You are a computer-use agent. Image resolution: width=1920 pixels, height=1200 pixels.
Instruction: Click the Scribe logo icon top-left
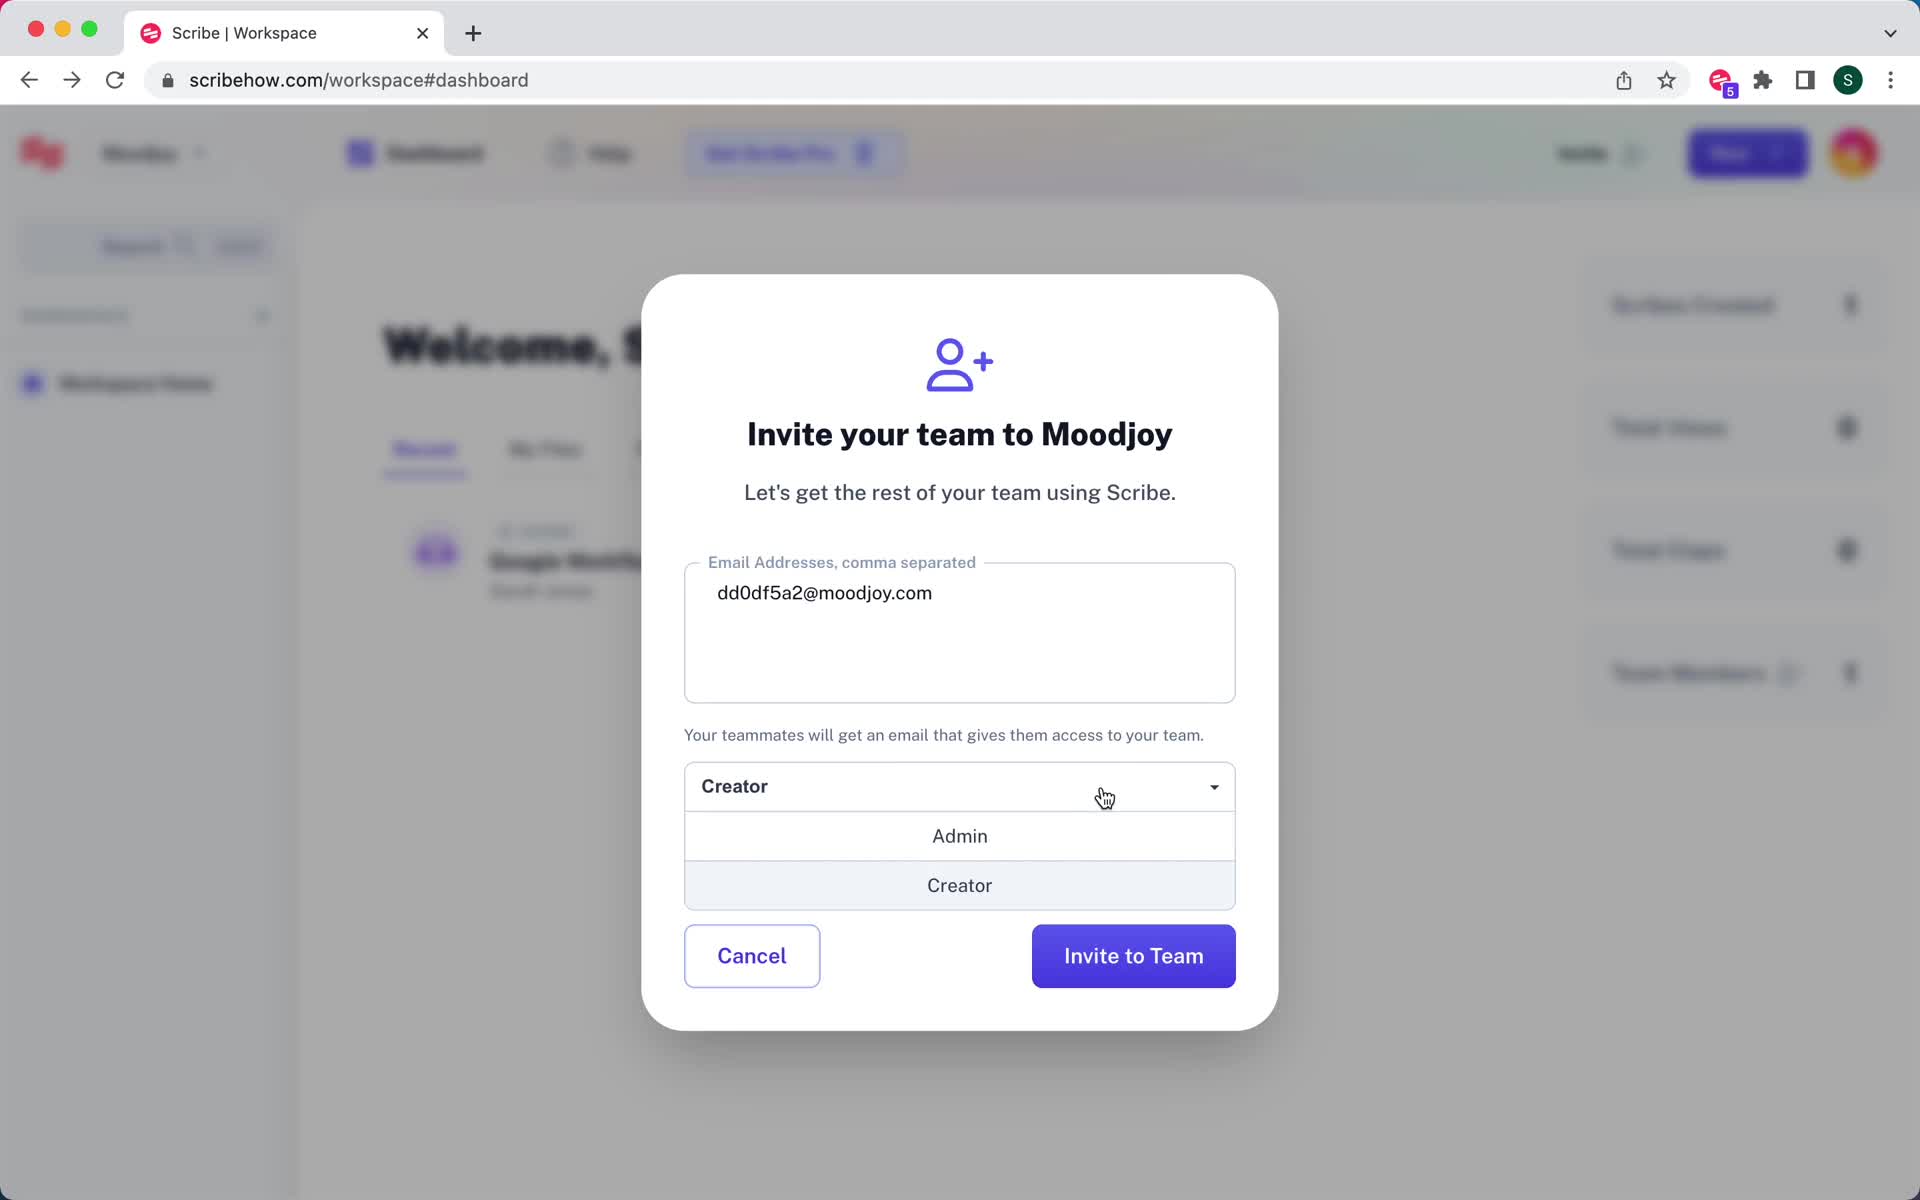pos(43,152)
